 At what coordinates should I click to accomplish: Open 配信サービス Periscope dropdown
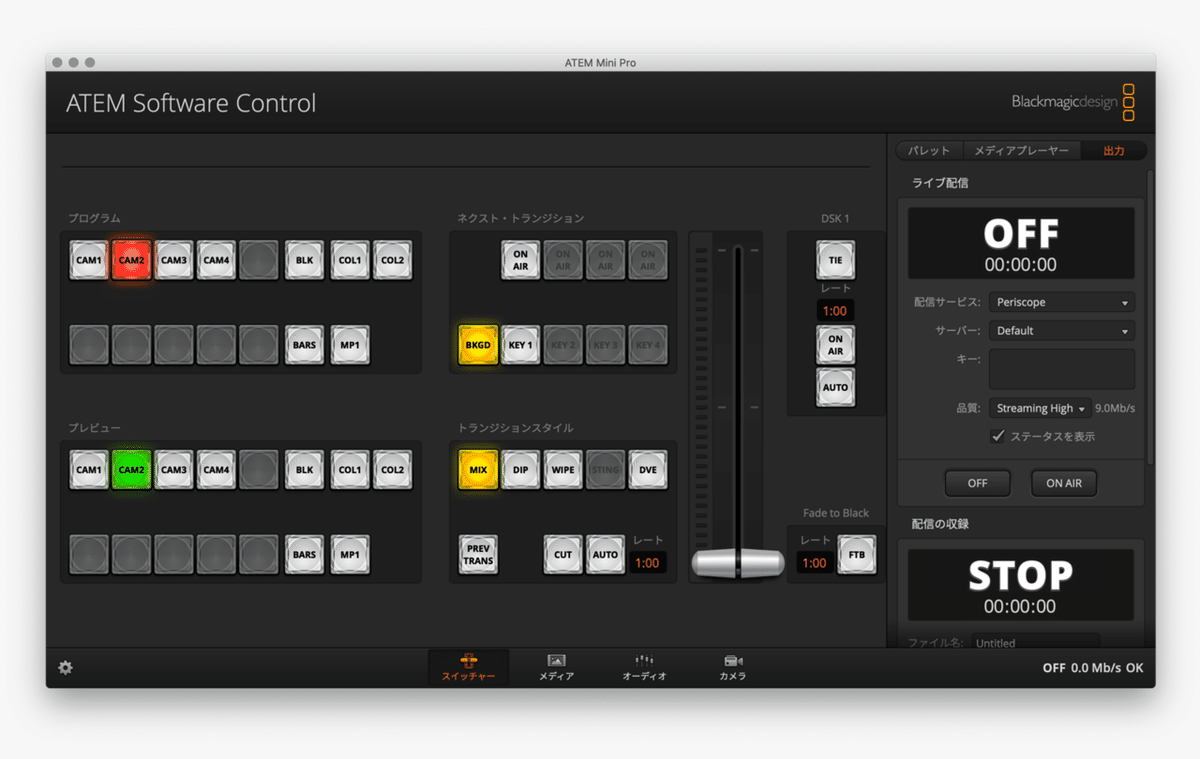[x=1062, y=302]
